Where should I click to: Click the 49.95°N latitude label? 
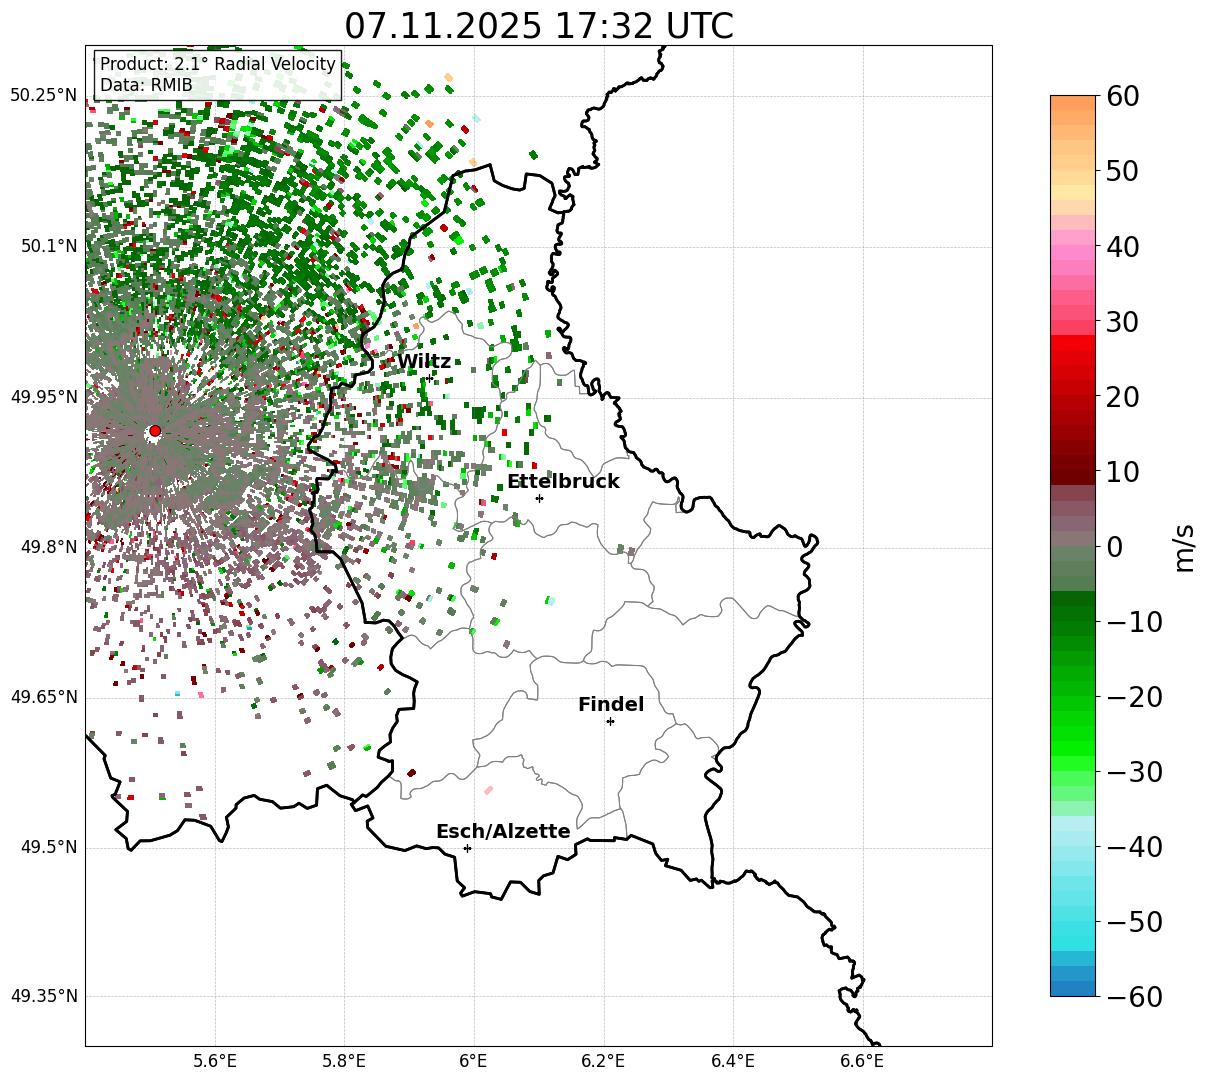point(43,397)
